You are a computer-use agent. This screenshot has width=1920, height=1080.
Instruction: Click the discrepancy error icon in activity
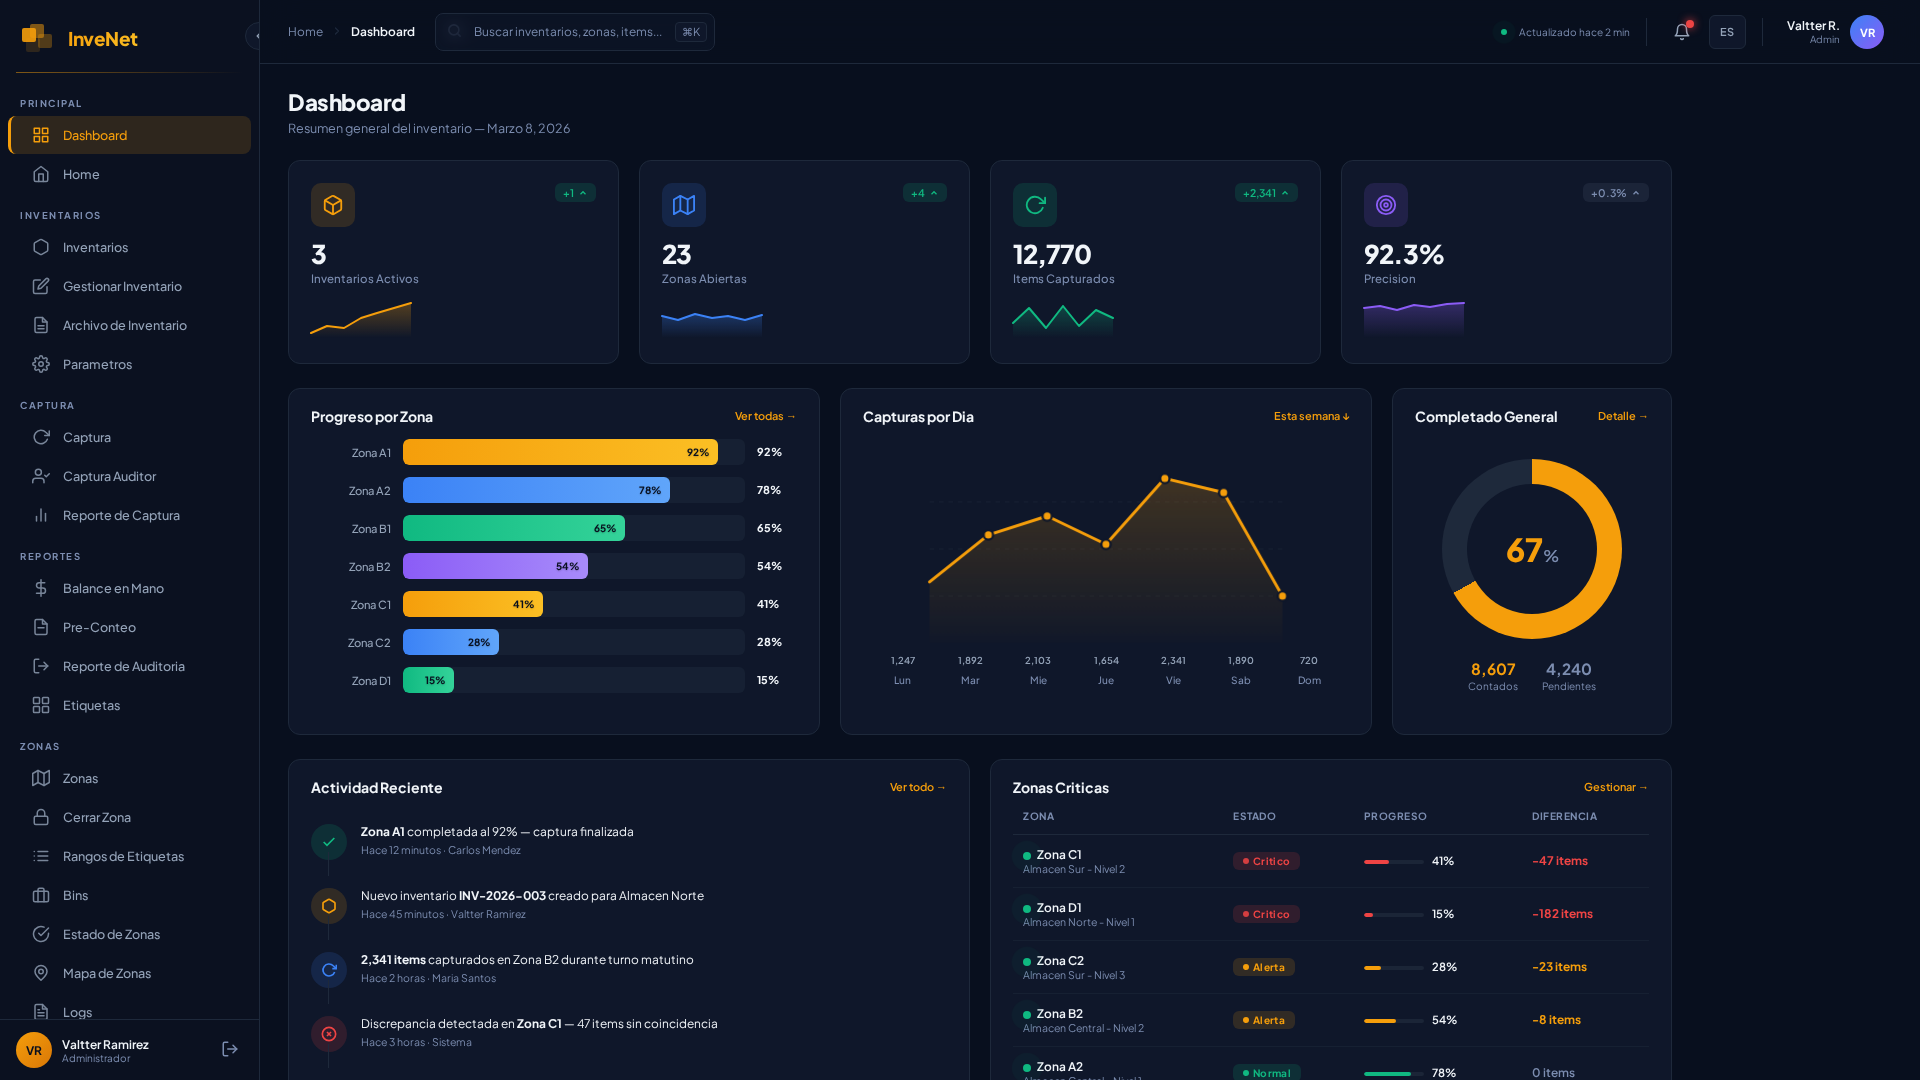(329, 1034)
